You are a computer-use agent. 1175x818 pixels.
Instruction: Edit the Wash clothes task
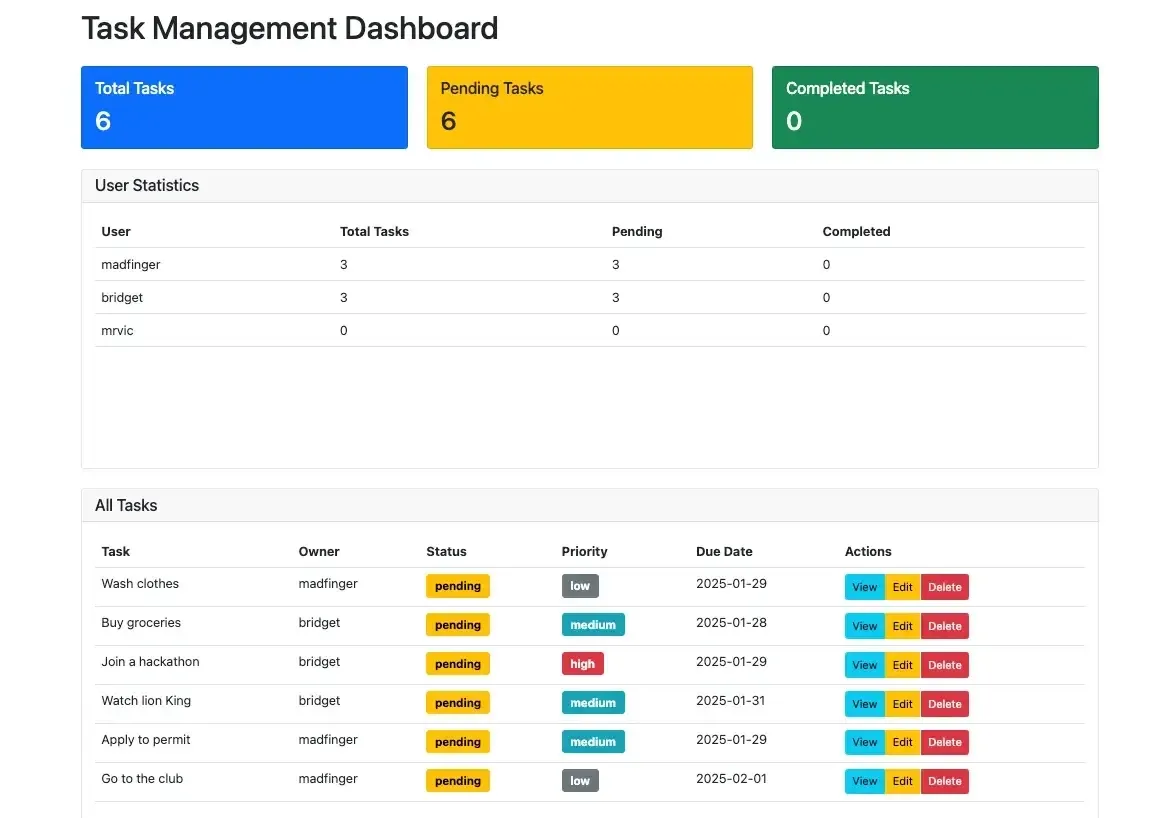point(902,587)
